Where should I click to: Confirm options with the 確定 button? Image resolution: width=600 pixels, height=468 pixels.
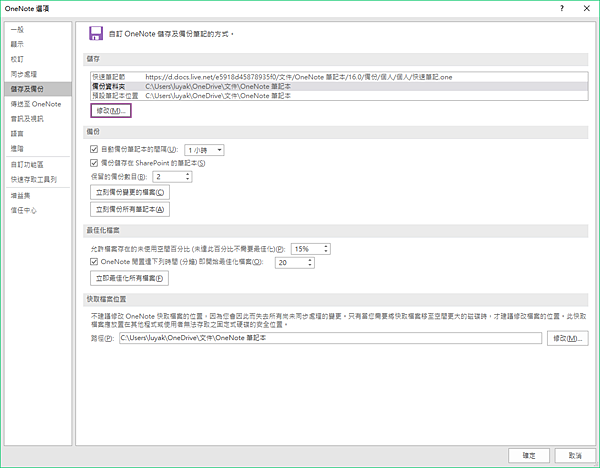[529, 455]
